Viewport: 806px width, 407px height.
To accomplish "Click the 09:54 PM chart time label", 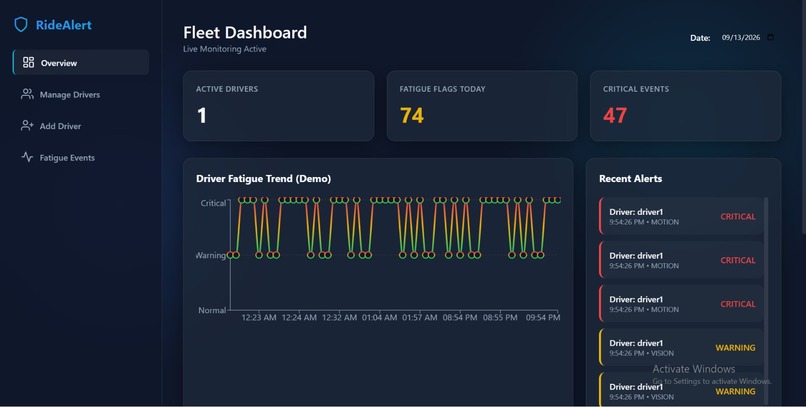I will pos(543,318).
